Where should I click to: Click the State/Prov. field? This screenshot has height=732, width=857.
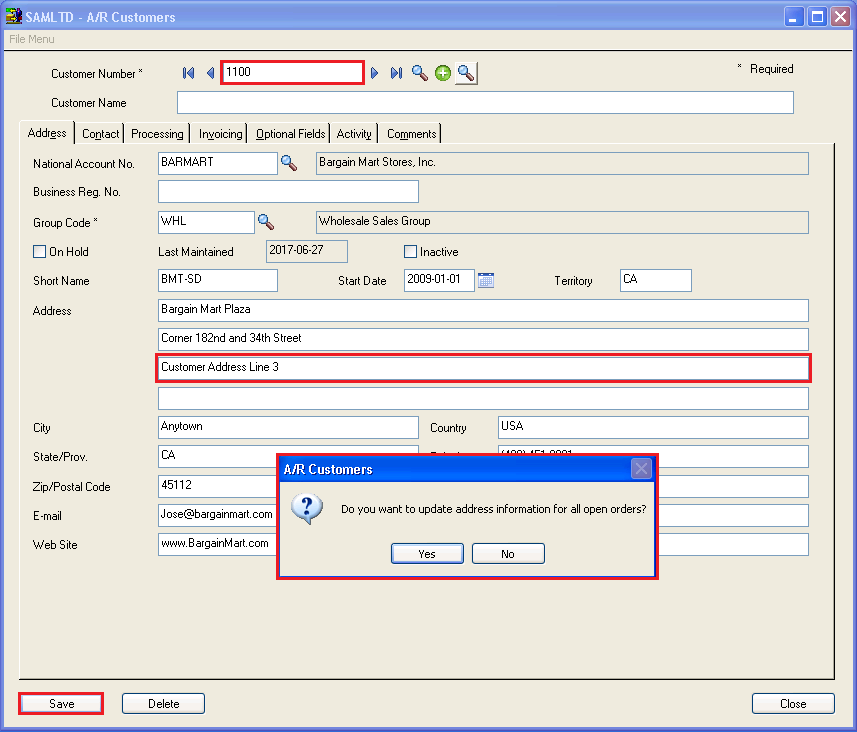[218, 456]
